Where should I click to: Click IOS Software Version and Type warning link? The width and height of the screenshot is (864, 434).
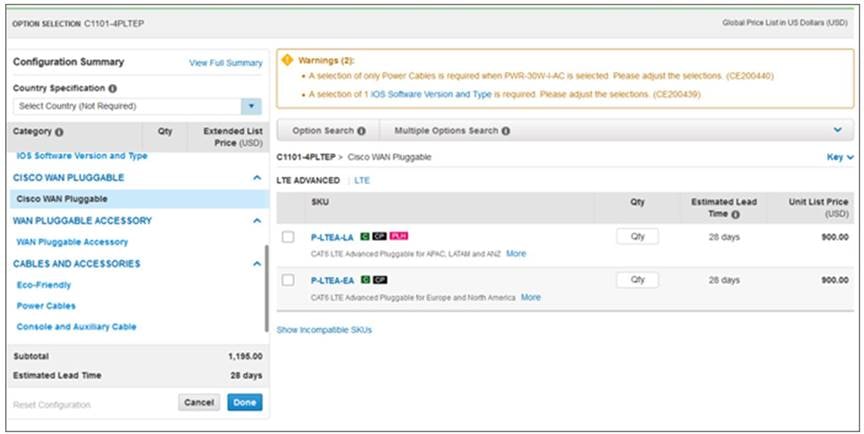tap(431, 94)
